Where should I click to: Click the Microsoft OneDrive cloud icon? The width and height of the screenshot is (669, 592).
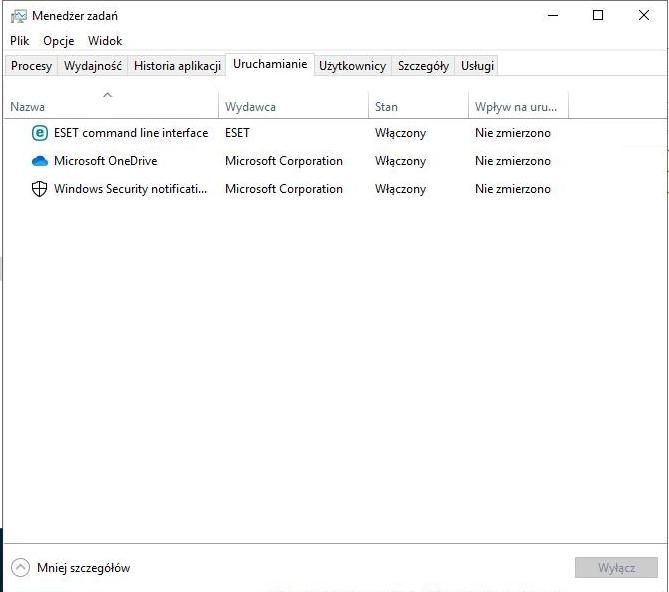[40, 161]
